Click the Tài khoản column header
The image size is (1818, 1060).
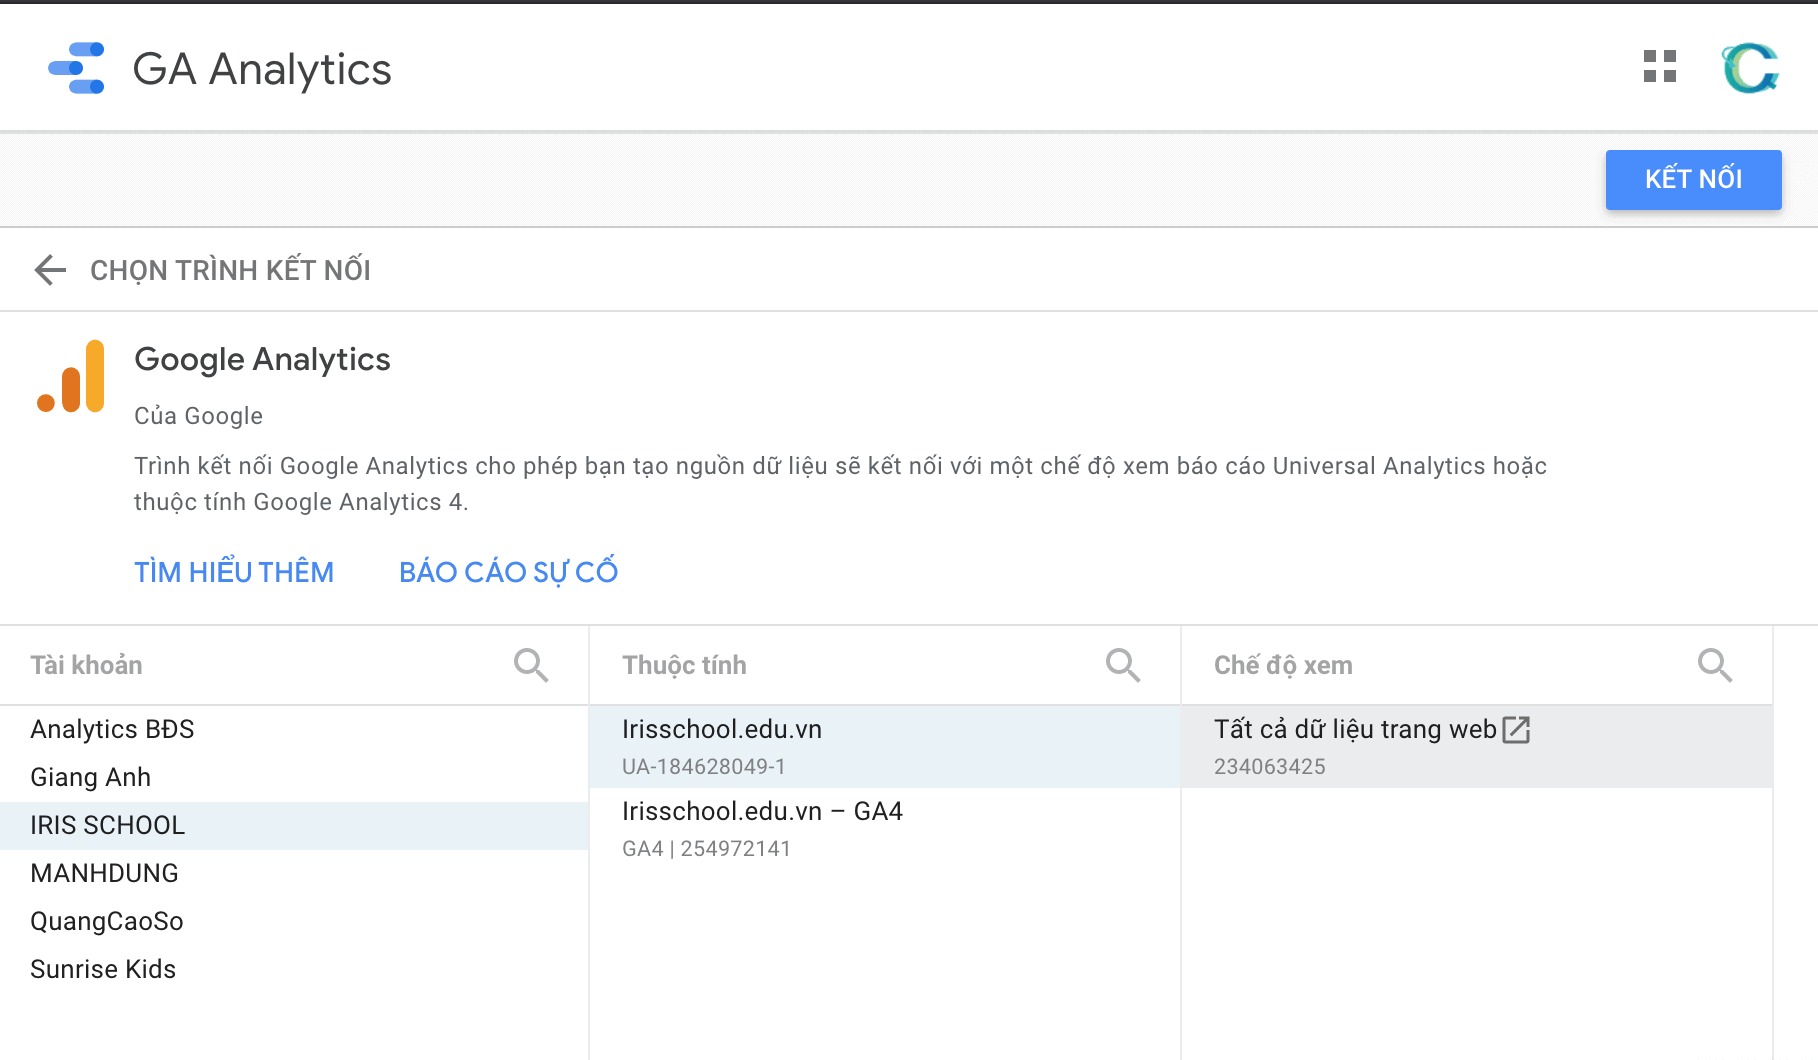[x=86, y=665]
